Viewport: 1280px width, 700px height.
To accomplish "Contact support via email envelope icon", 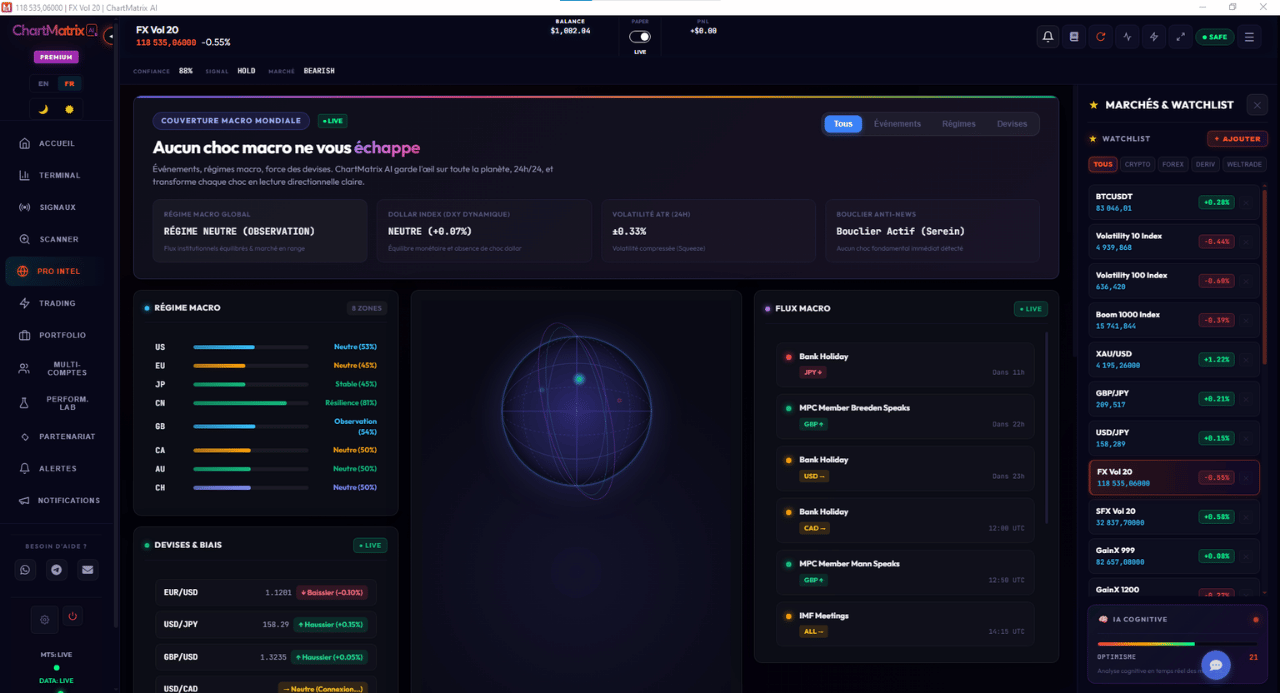I will tap(88, 570).
